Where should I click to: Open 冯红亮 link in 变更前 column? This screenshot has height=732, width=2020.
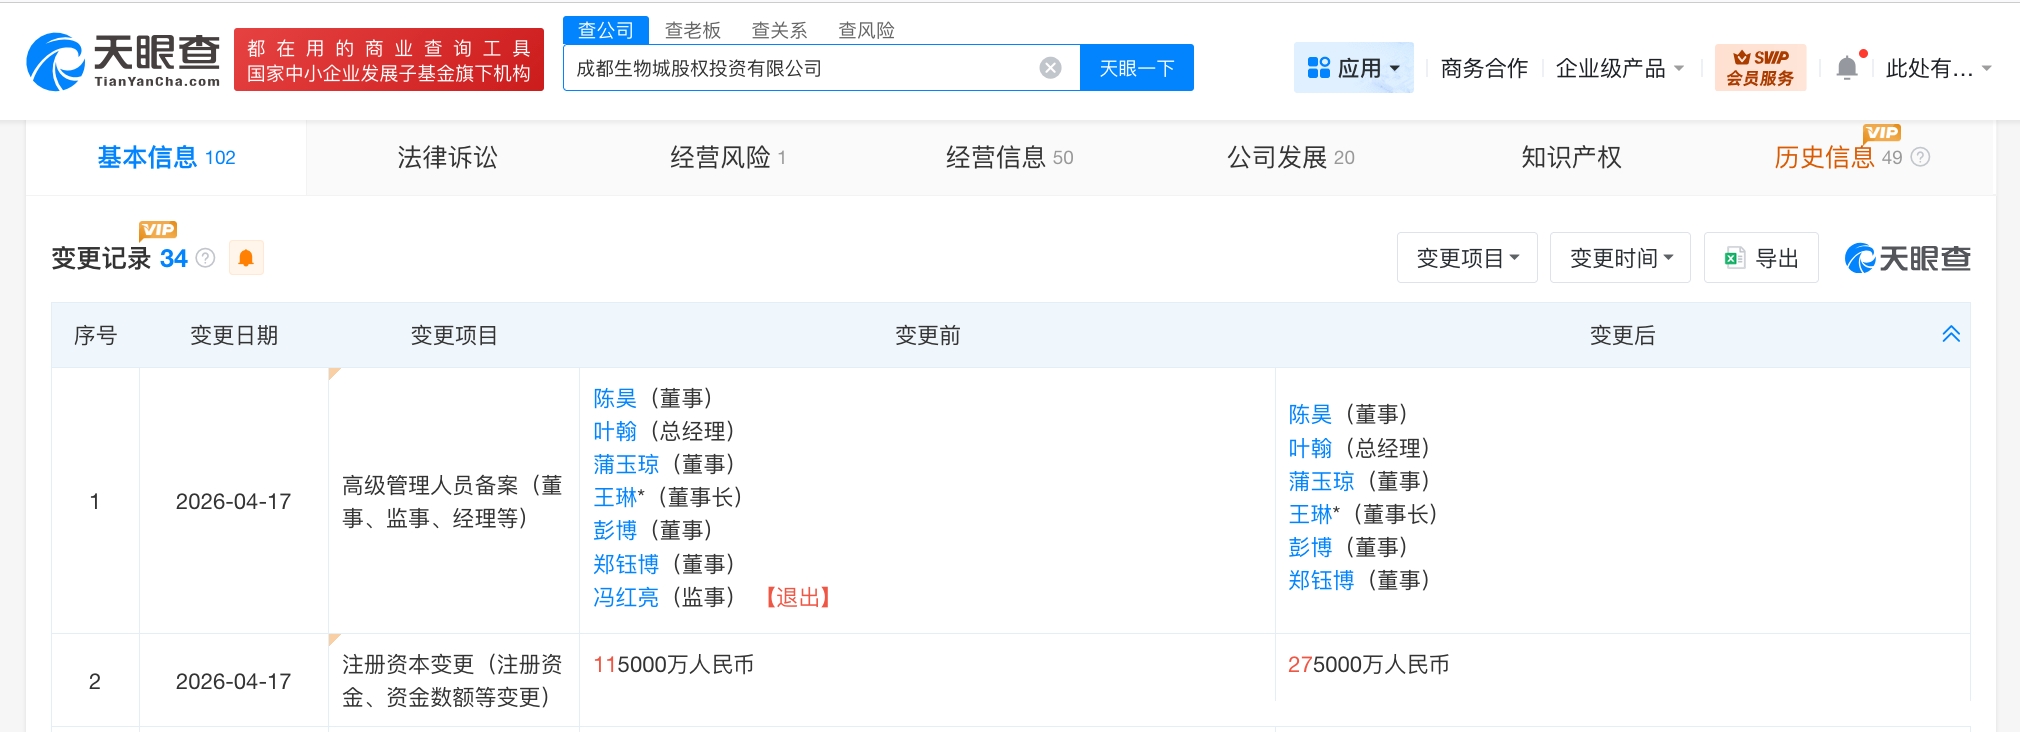(x=625, y=597)
